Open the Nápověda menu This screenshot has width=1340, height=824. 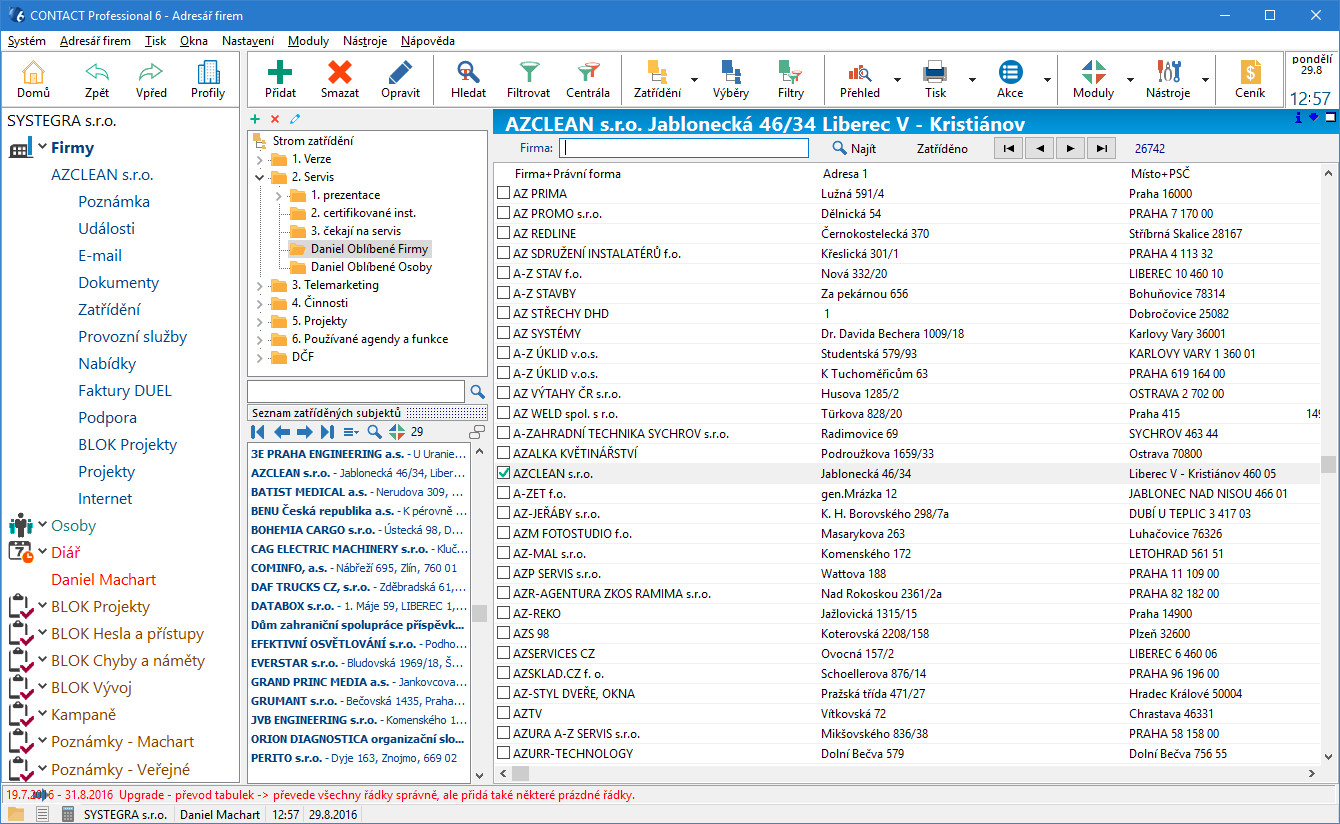(428, 41)
